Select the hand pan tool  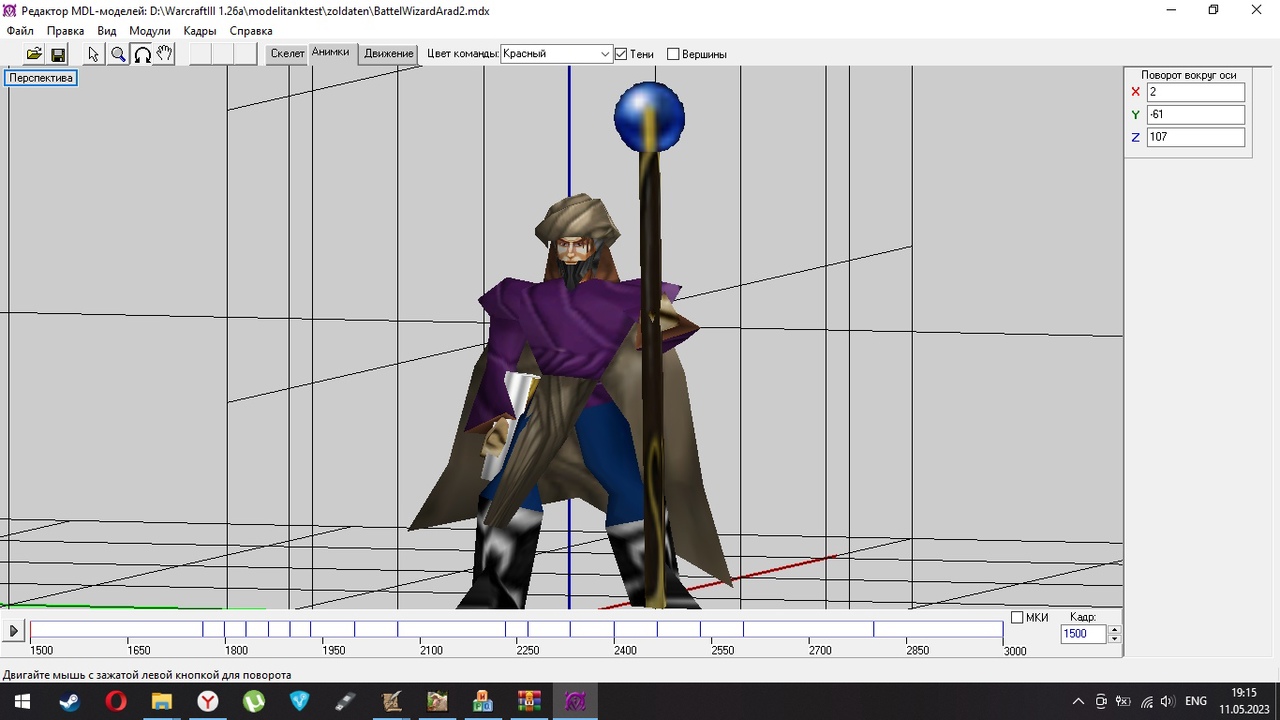[x=165, y=54]
